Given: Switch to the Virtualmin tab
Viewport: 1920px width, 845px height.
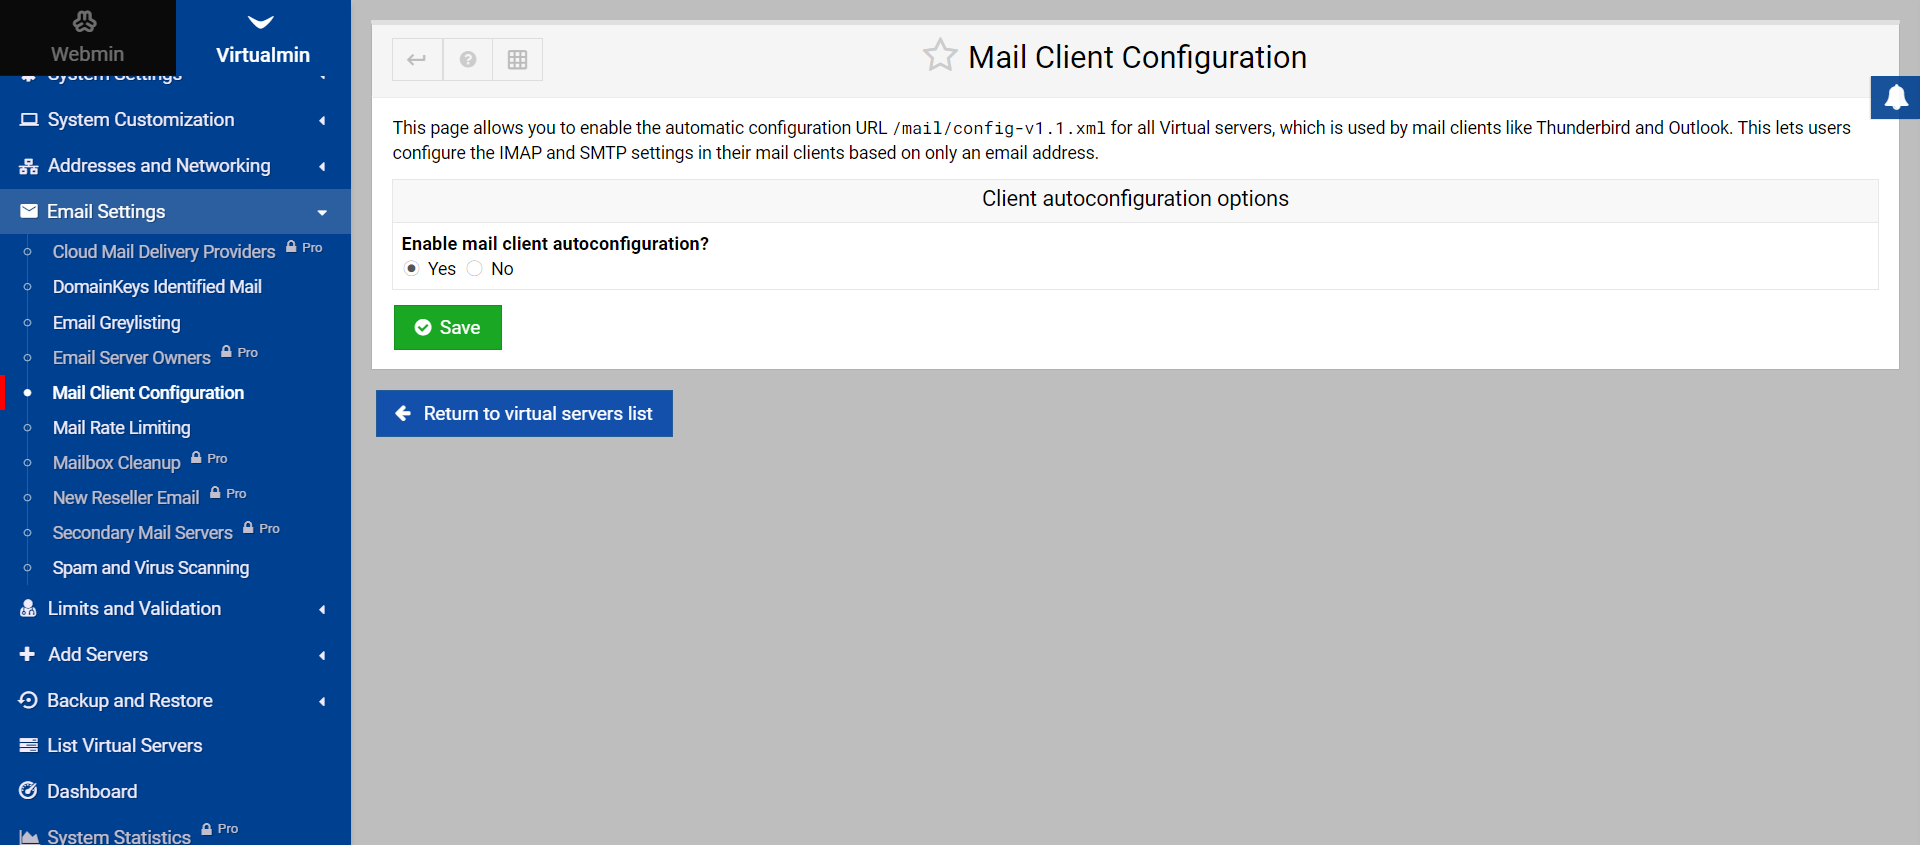Looking at the screenshot, I should pyautogui.click(x=263, y=38).
